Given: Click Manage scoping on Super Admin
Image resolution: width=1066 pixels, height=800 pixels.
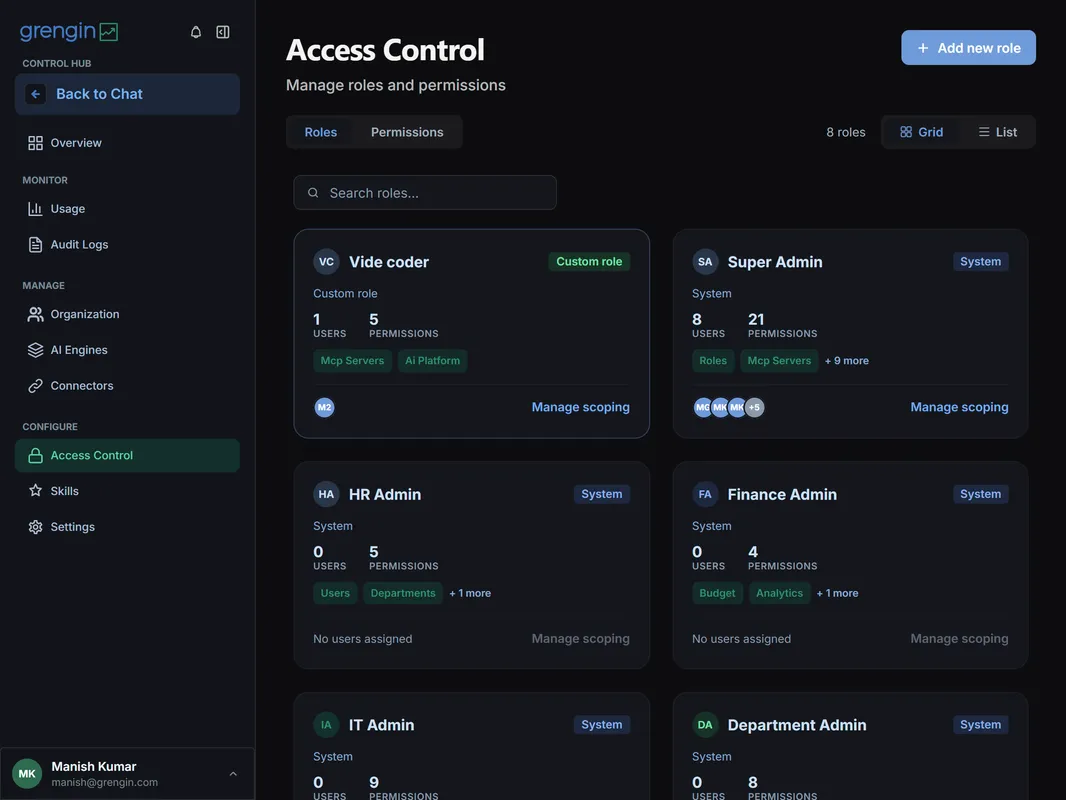Looking at the screenshot, I should tap(959, 407).
